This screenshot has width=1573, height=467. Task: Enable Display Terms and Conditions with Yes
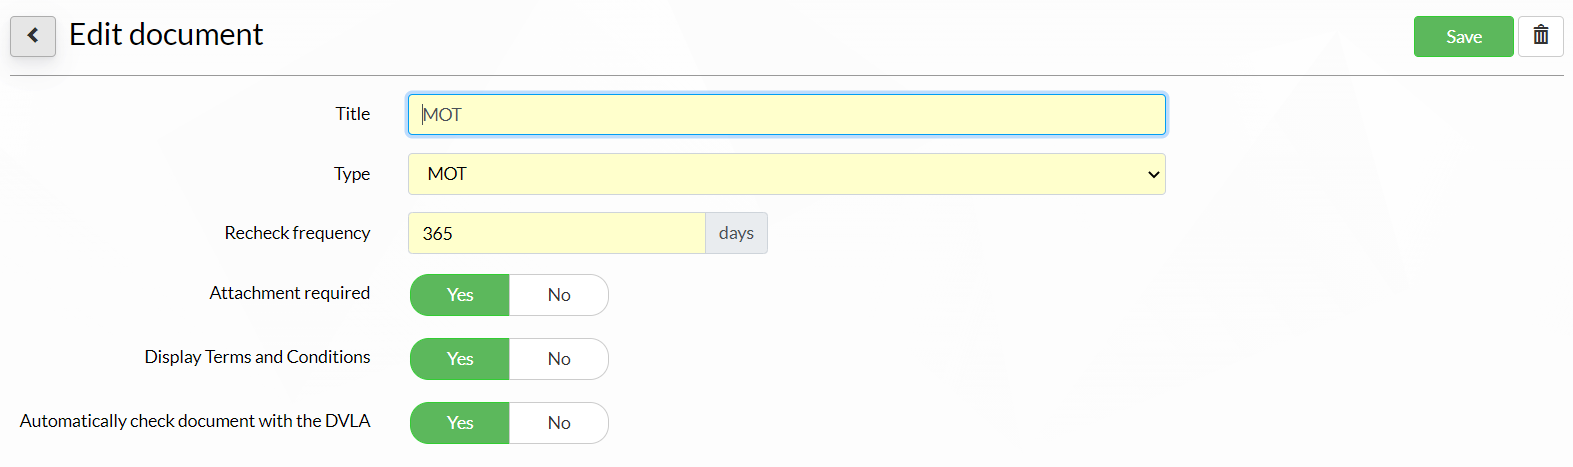[460, 359]
